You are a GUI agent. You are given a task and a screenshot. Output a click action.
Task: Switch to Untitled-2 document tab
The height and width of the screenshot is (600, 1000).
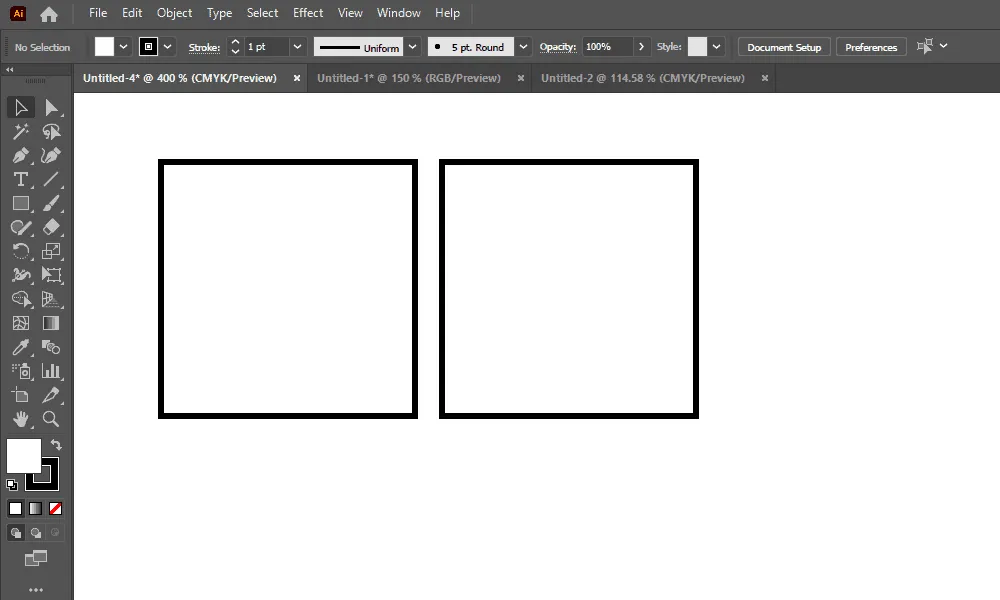pos(643,78)
